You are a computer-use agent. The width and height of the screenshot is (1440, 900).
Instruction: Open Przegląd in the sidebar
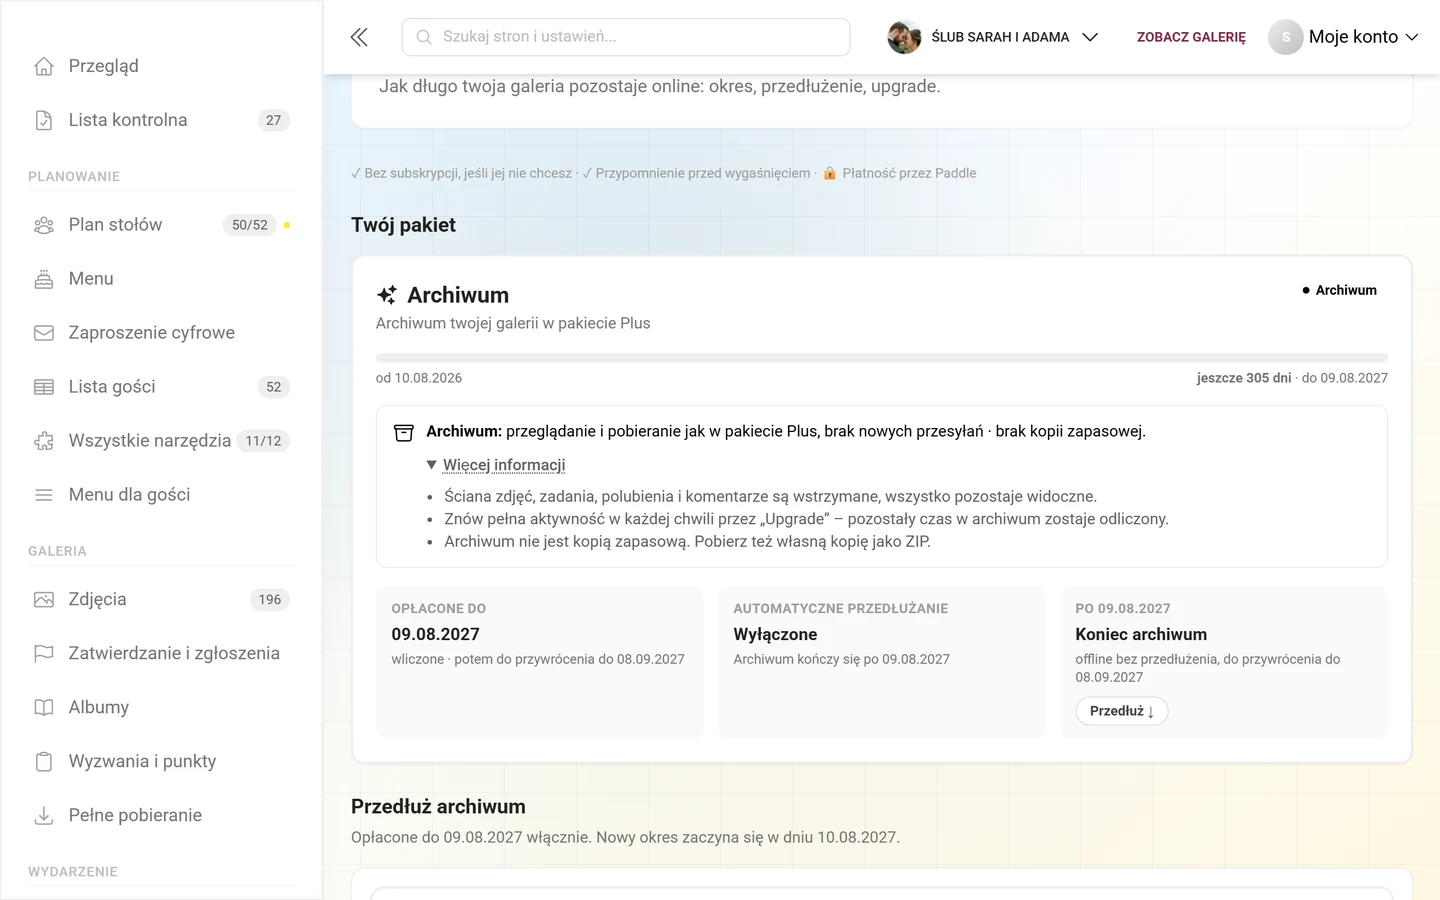(162, 66)
